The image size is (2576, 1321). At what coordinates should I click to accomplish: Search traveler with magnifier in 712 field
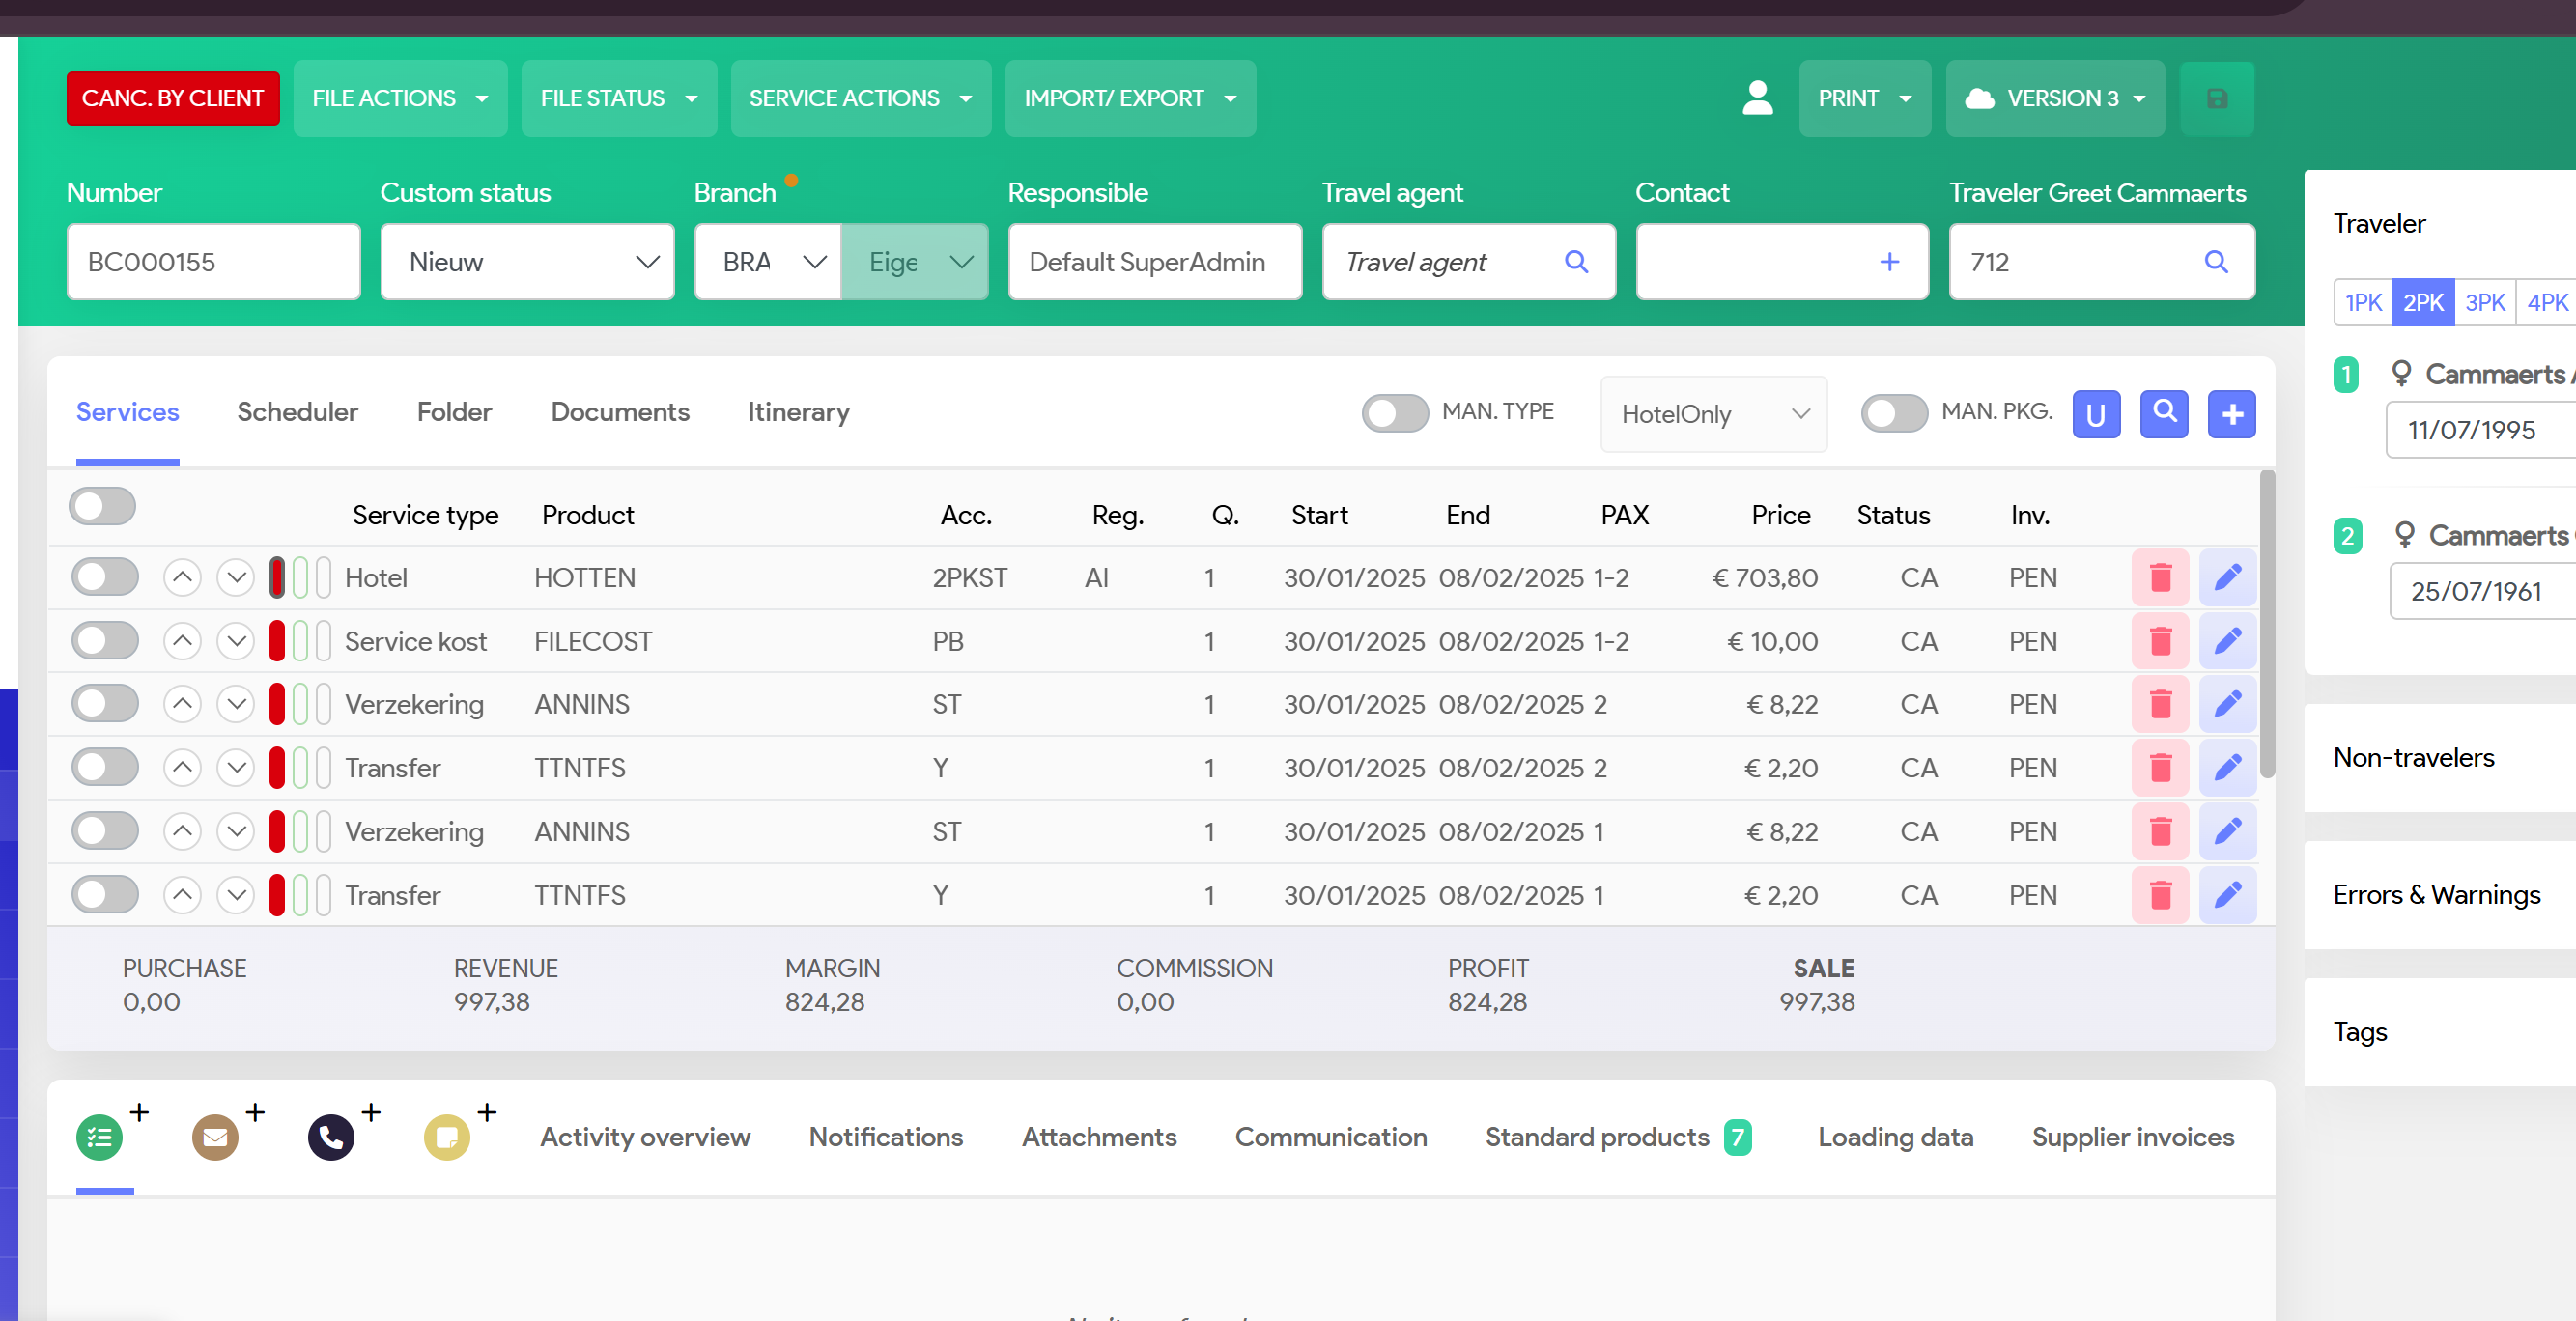(x=2216, y=262)
